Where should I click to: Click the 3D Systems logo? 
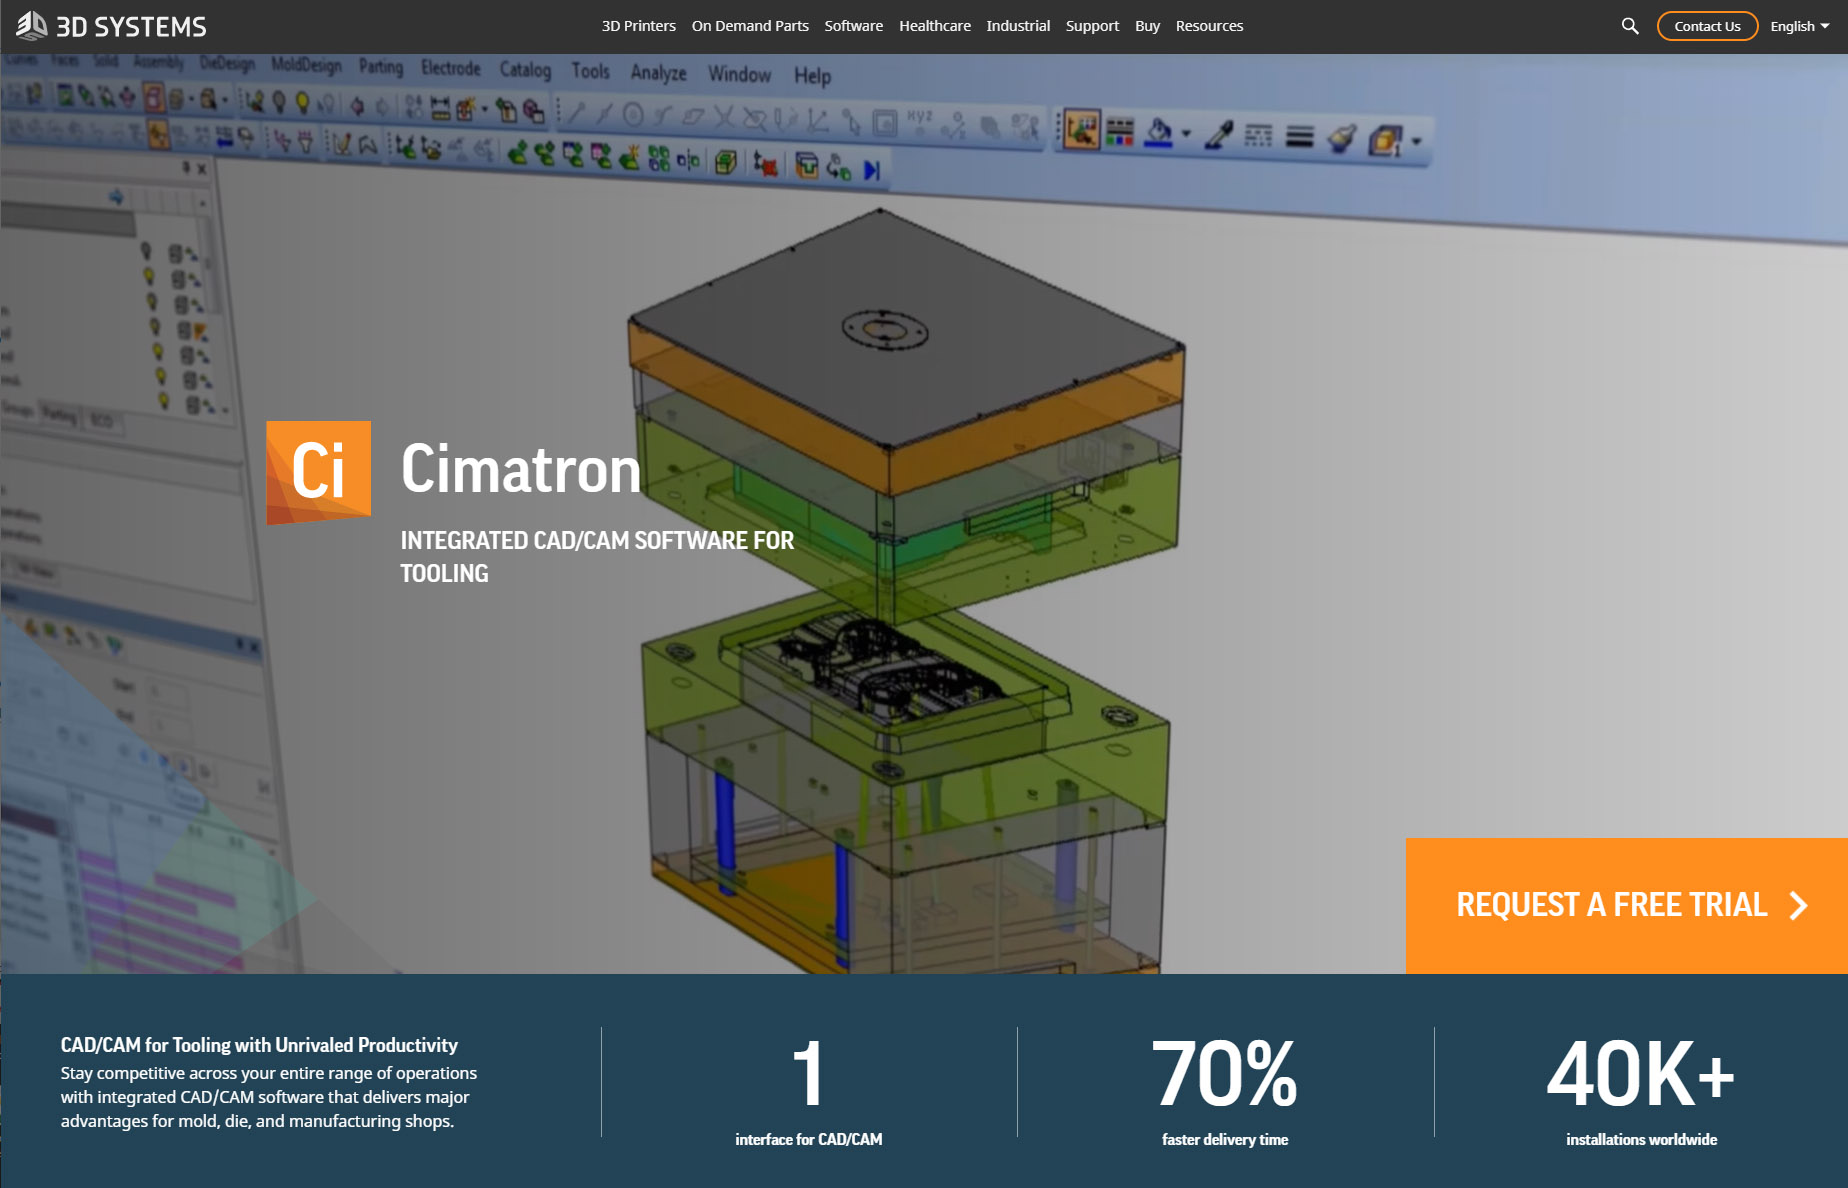[111, 26]
